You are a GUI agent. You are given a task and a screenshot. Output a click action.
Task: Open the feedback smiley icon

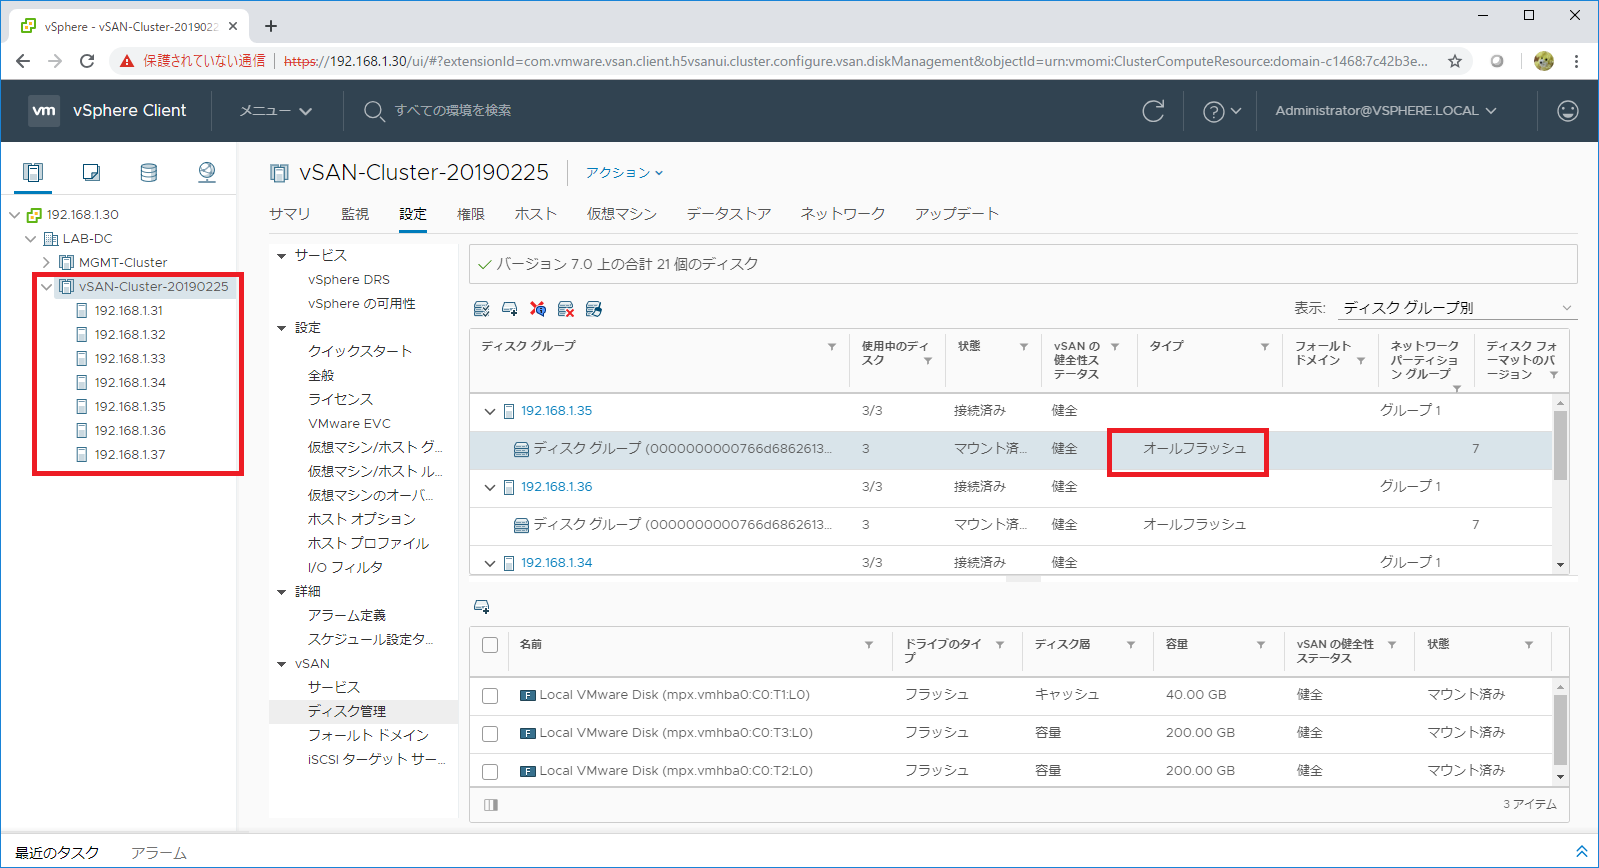coord(1567,111)
